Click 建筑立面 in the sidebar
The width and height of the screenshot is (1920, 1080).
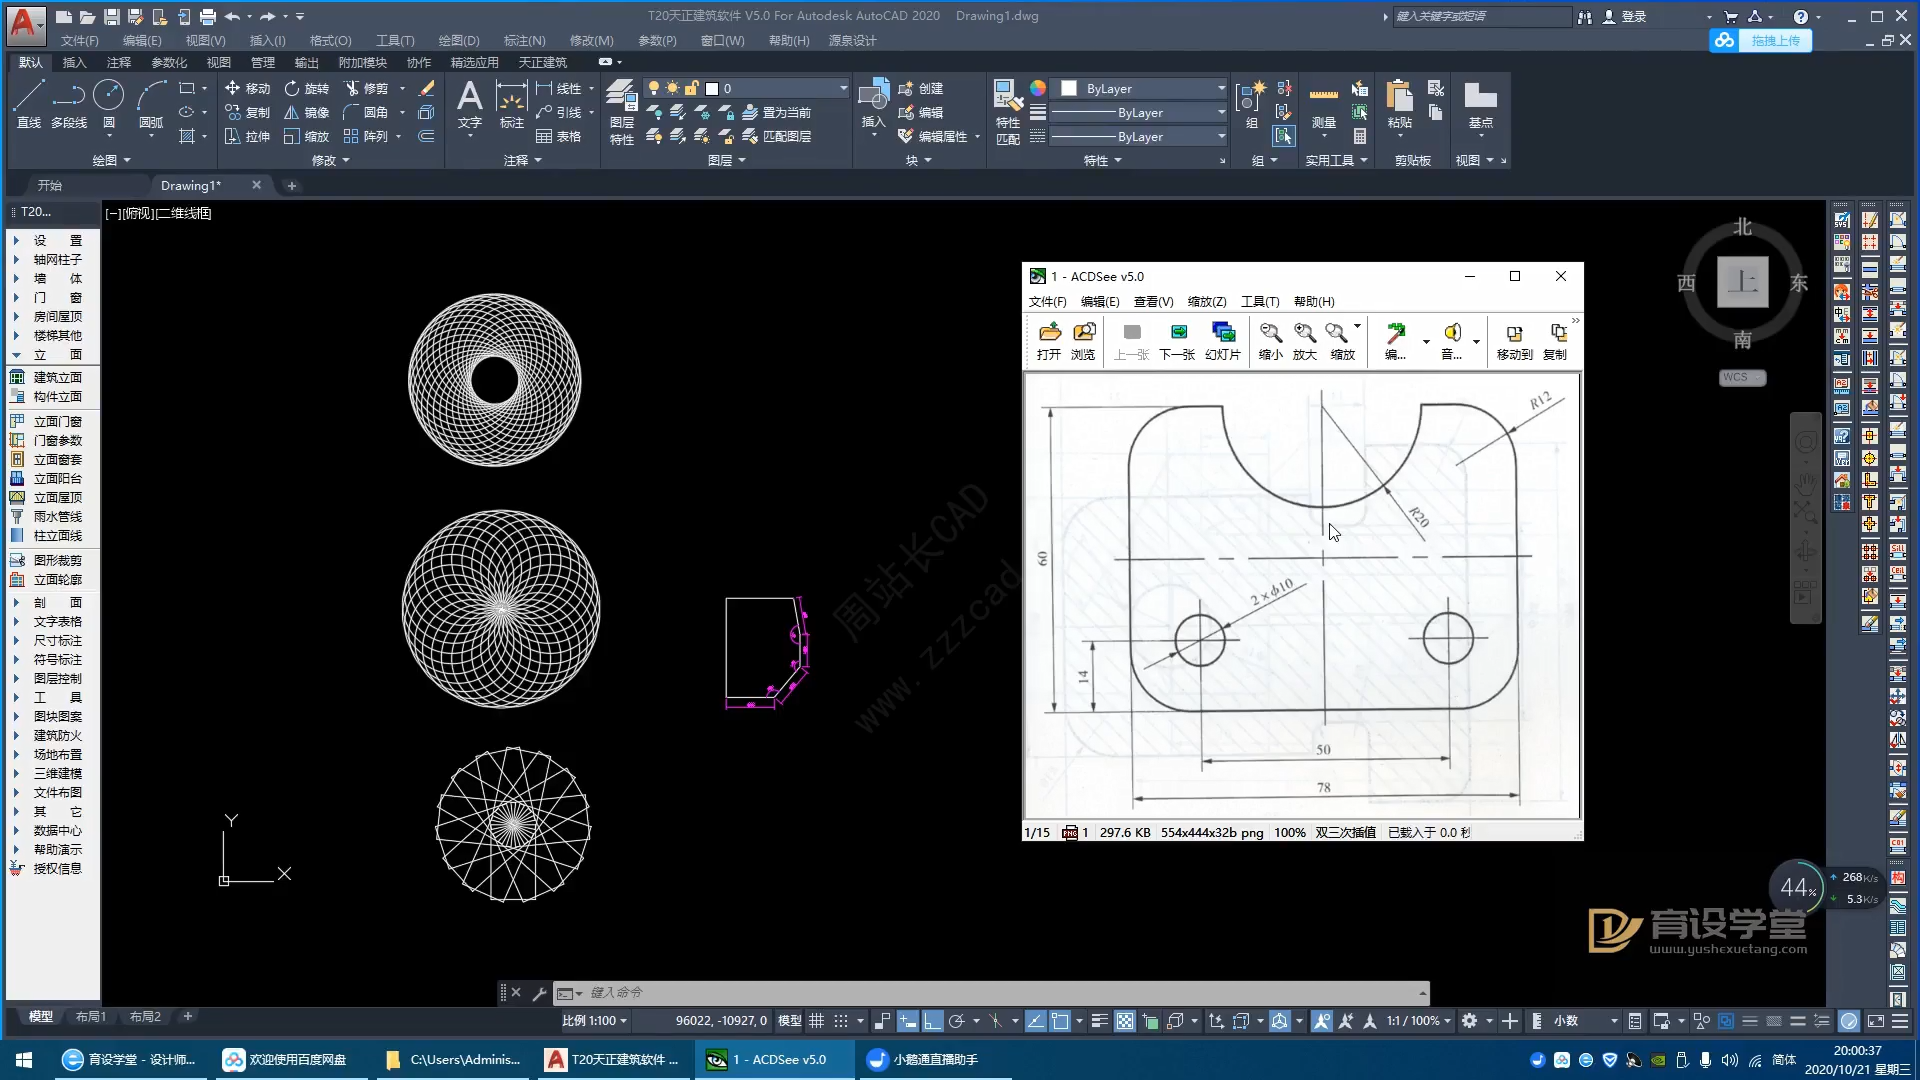47,378
